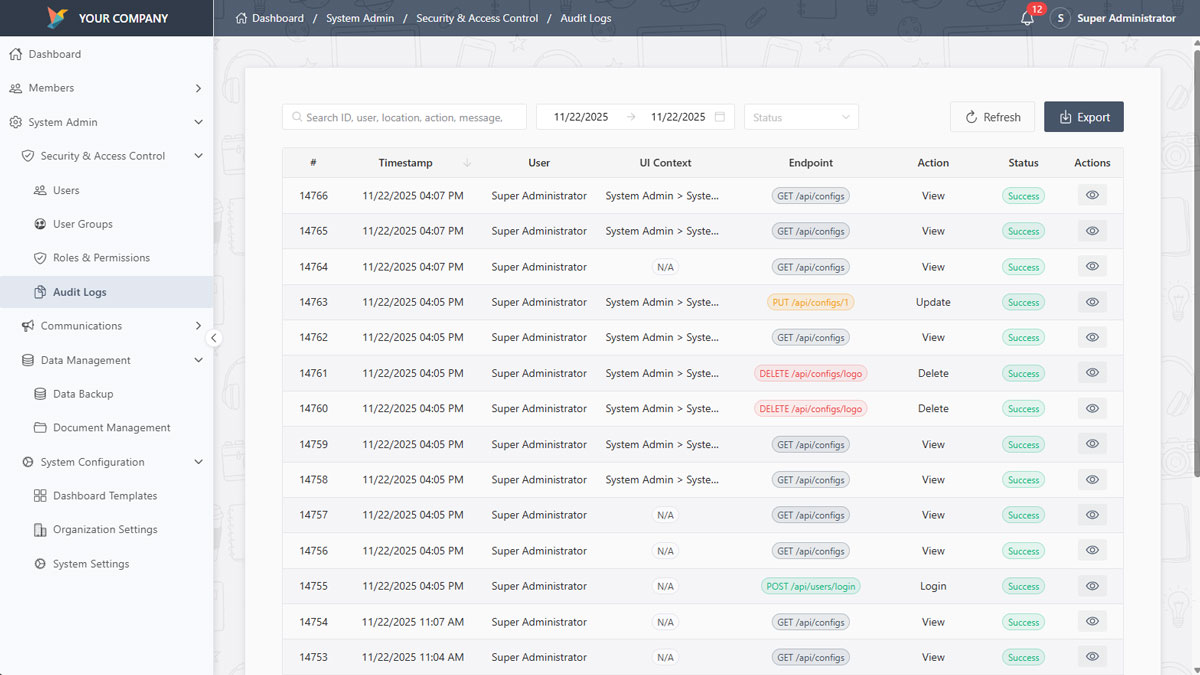This screenshot has height=675, width=1200.
Task: Open System Settings page
Action: (107, 564)
